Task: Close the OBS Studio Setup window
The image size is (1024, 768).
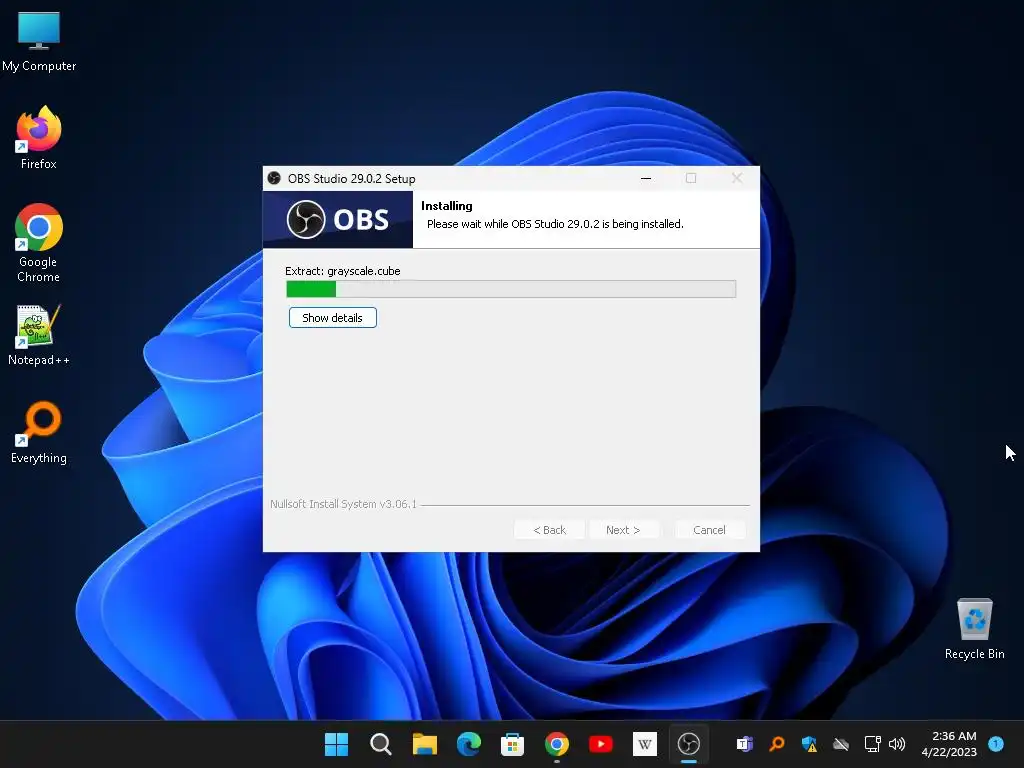Action: tap(737, 178)
